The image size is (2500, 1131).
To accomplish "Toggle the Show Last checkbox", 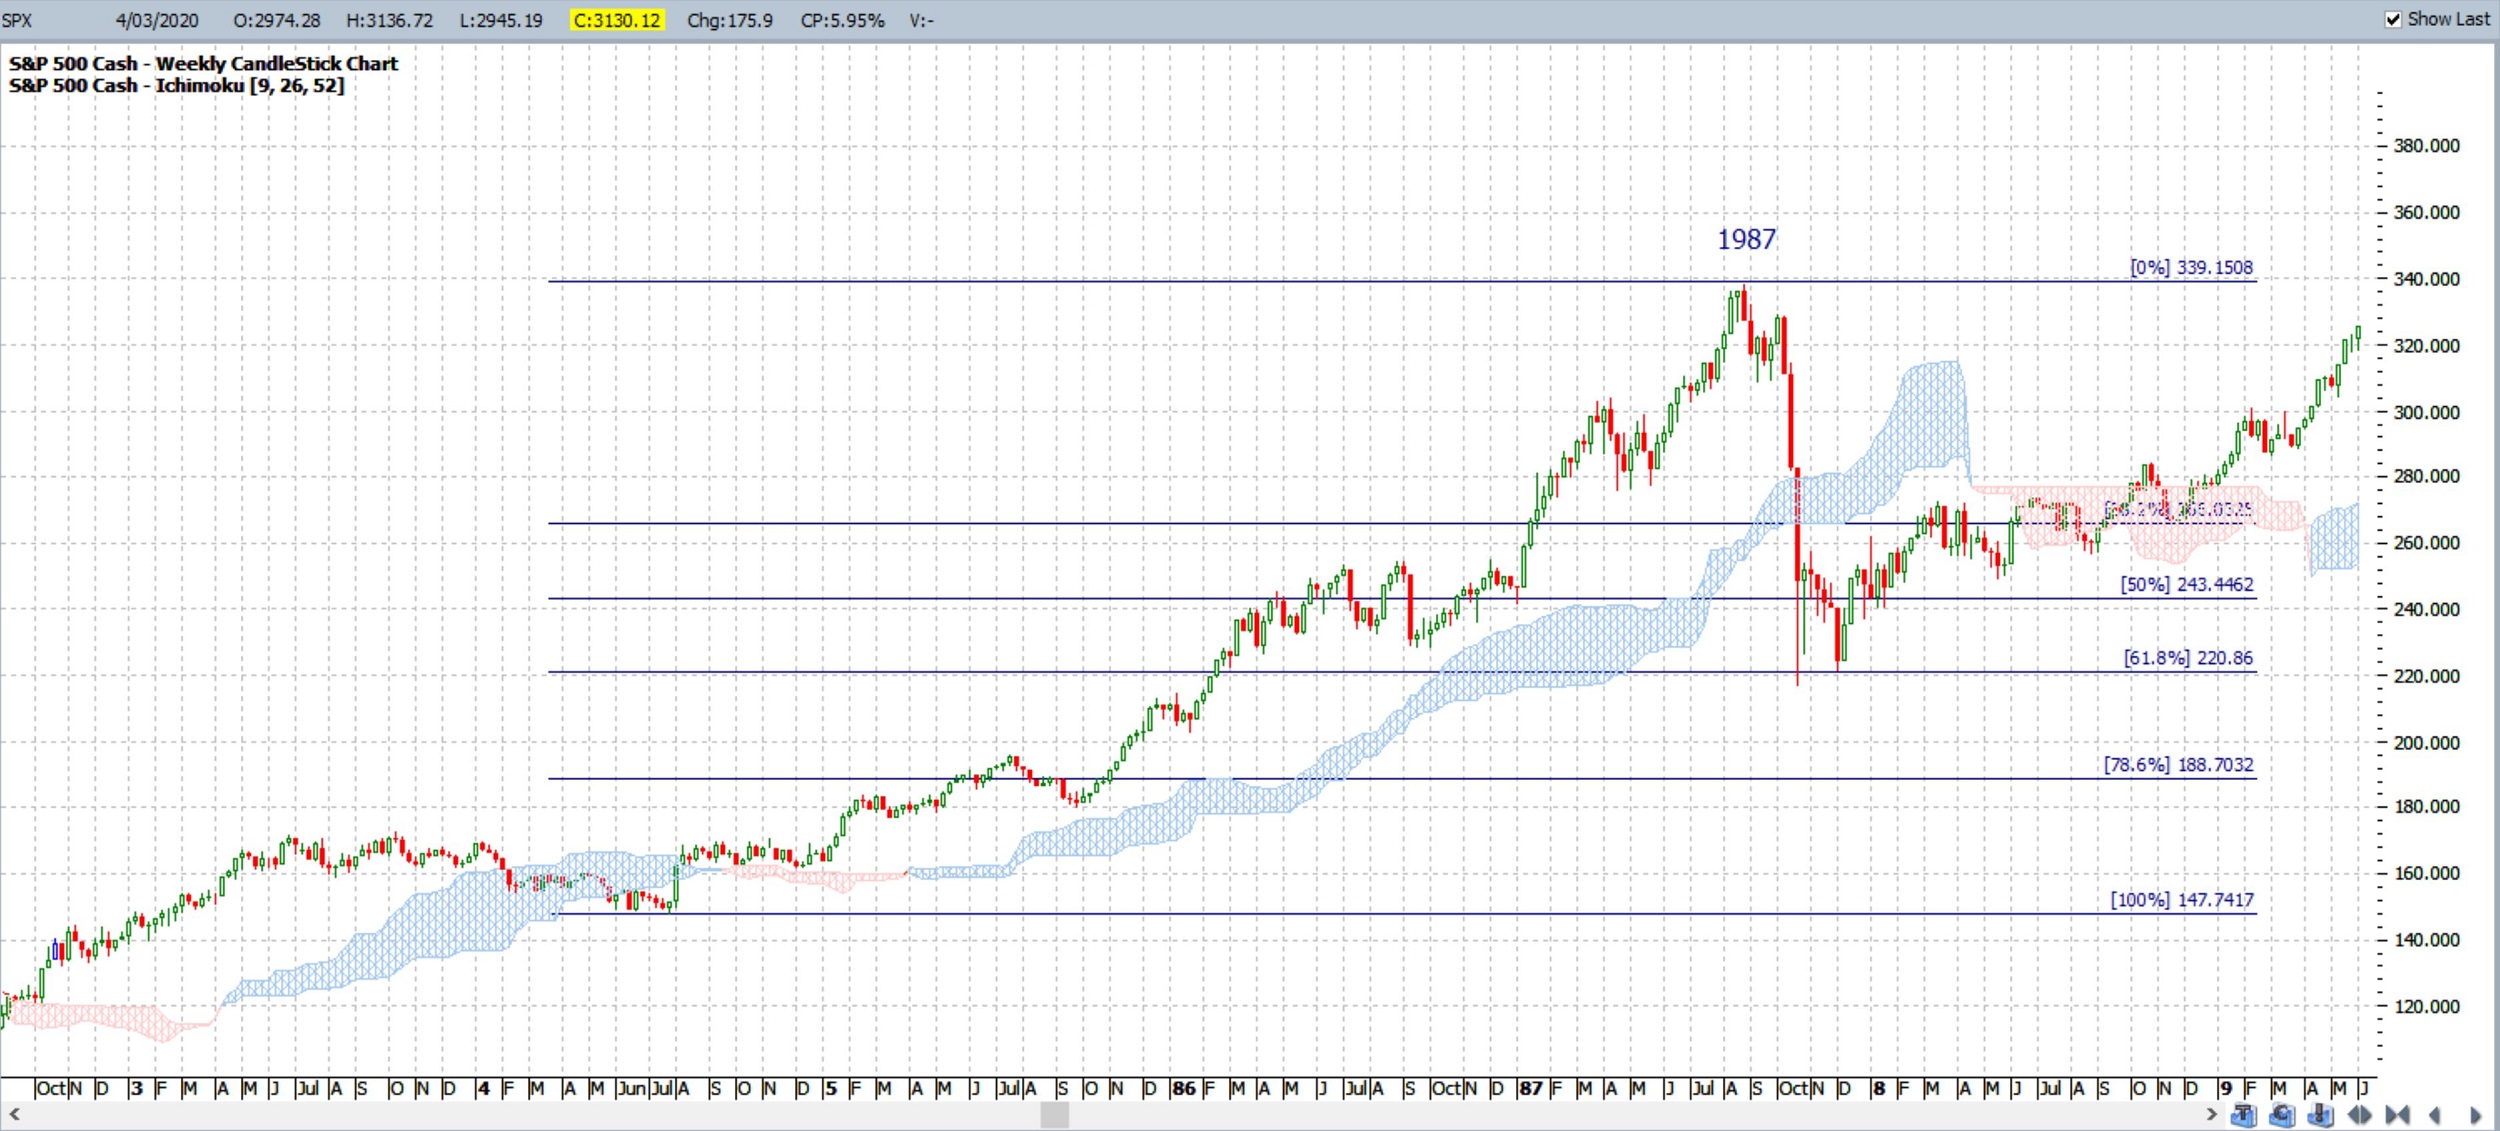I will [x=2393, y=19].
